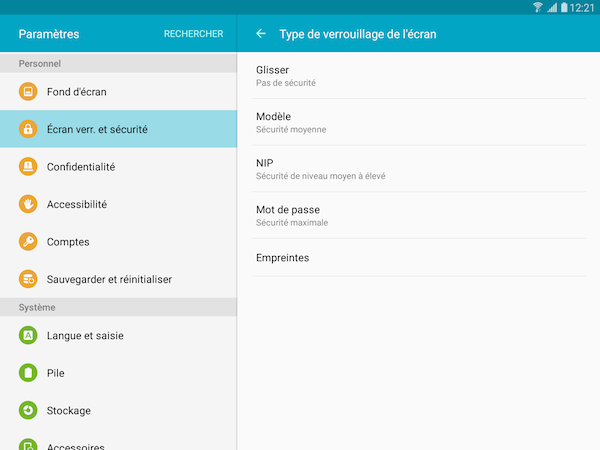
Task: Choose the Glisser lock type
Action: pyautogui.click(x=419, y=76)
